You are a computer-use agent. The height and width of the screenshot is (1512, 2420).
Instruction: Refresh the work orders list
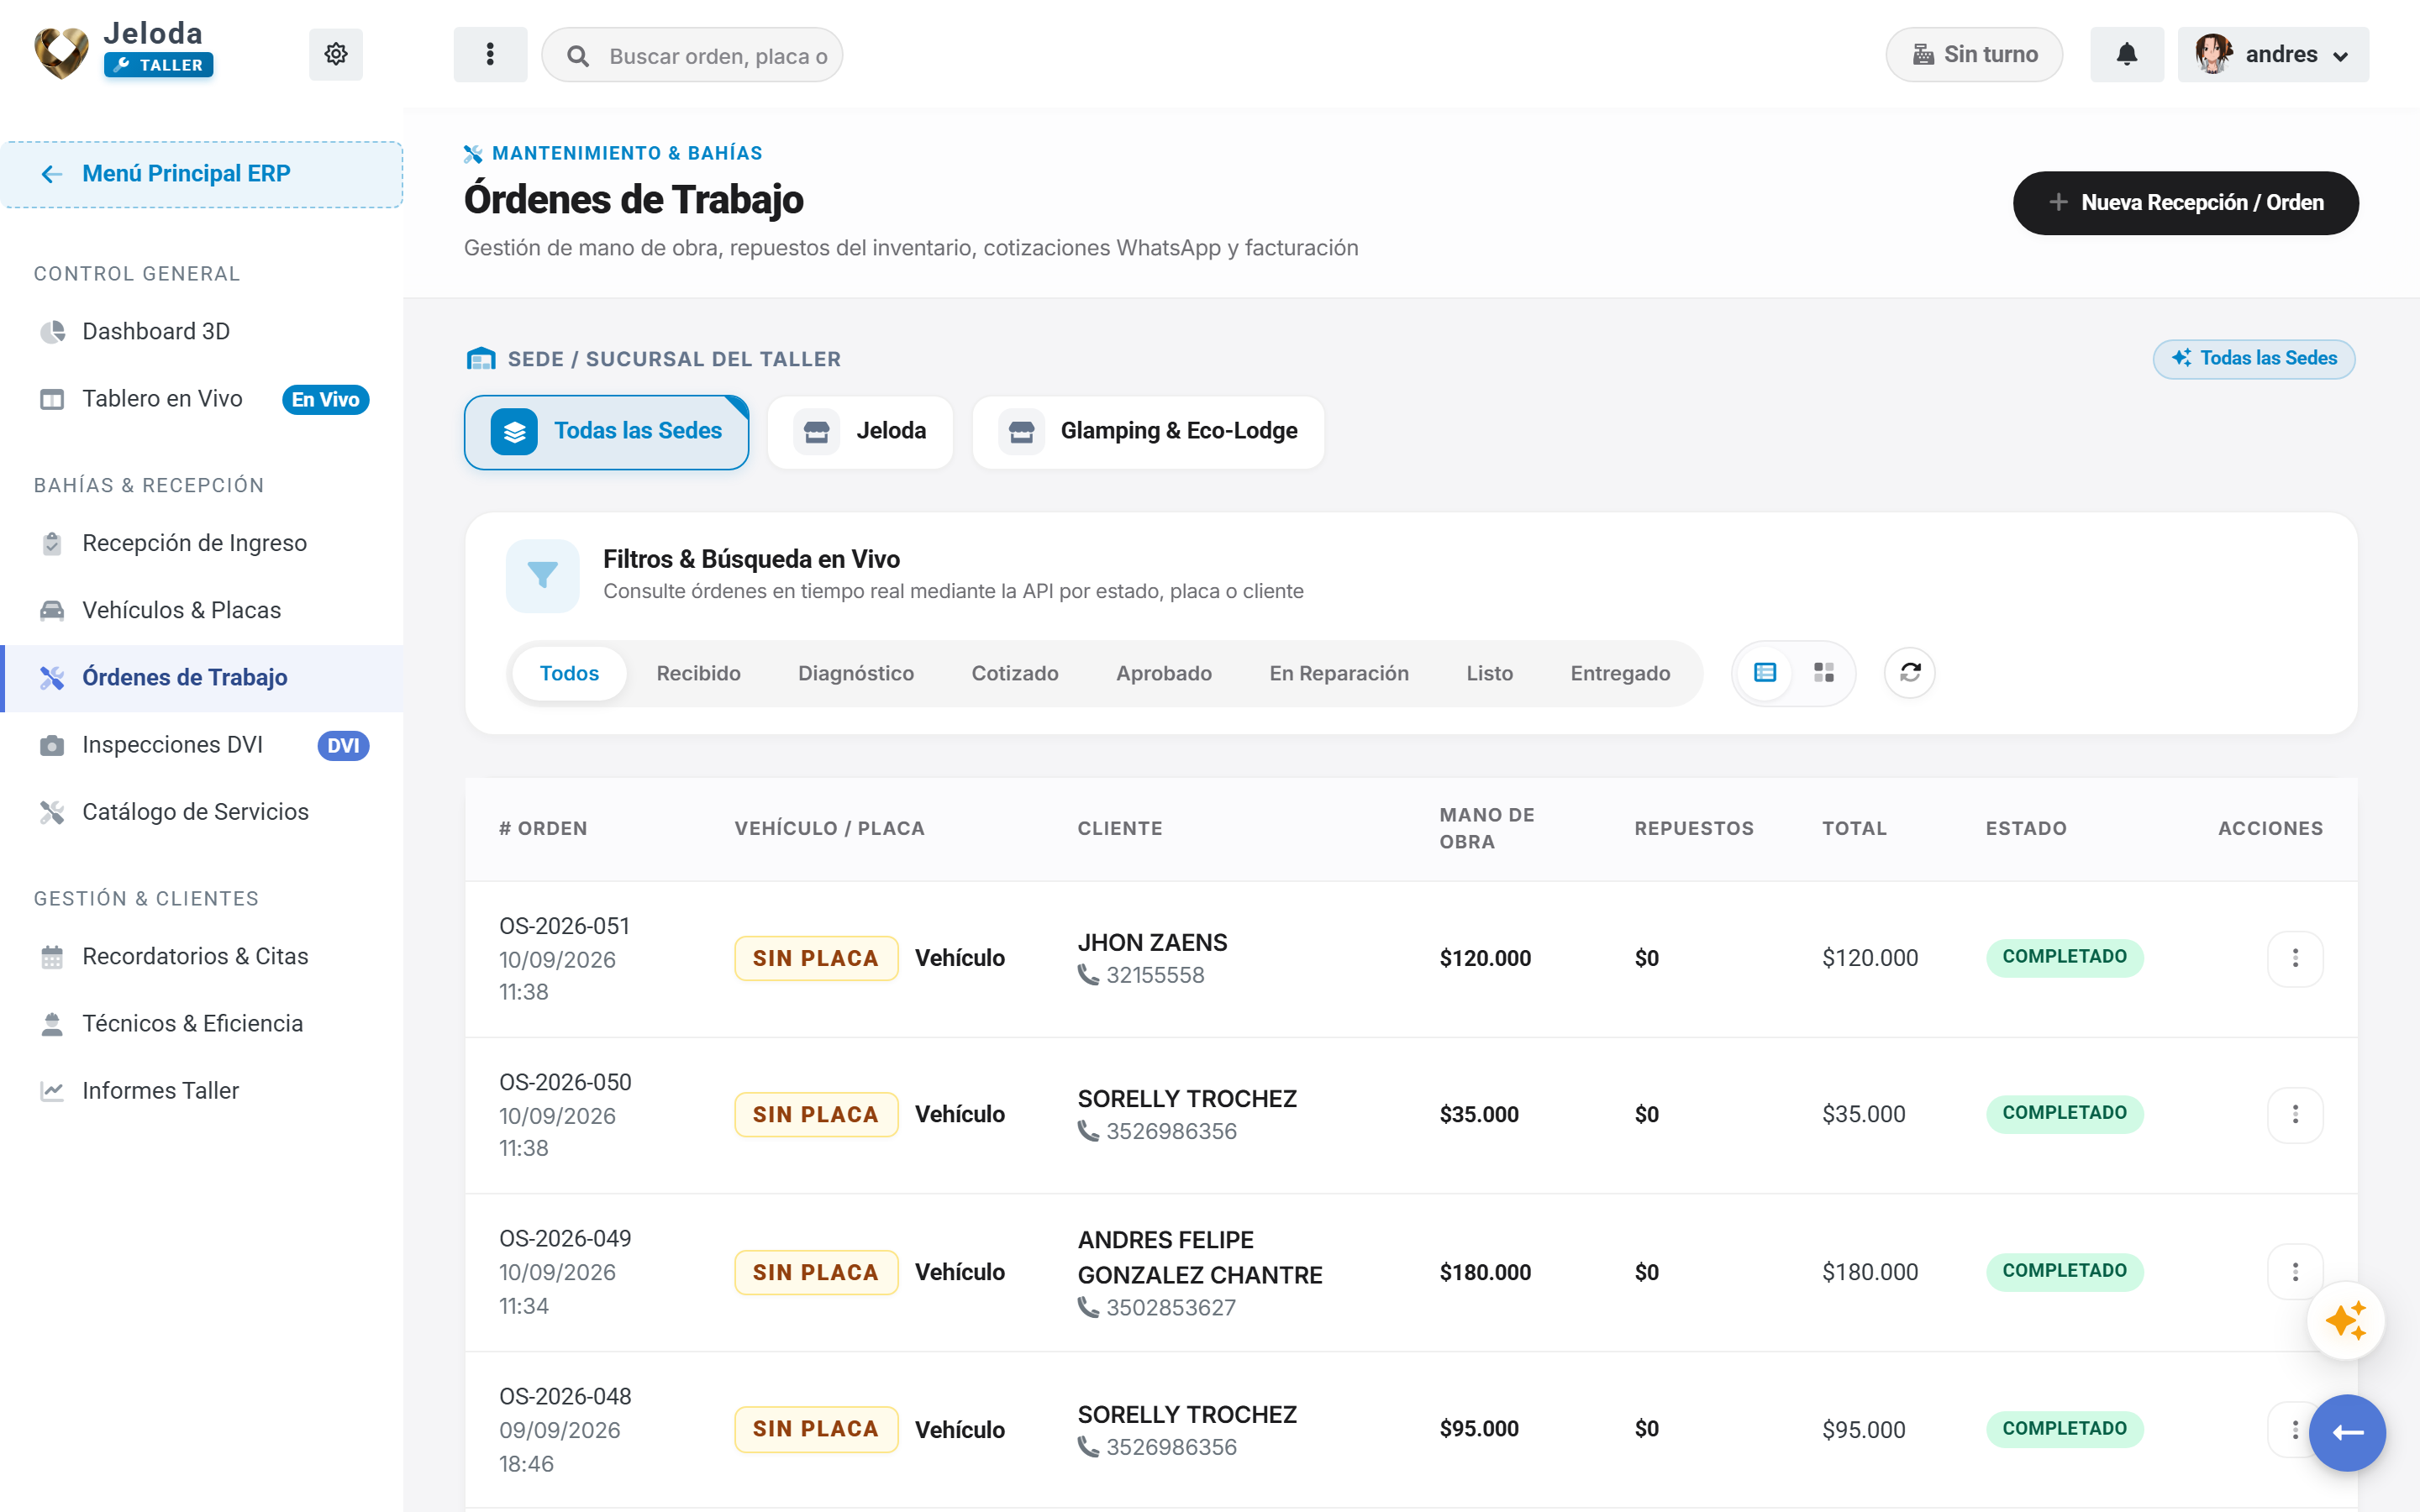click(1909, 673)
